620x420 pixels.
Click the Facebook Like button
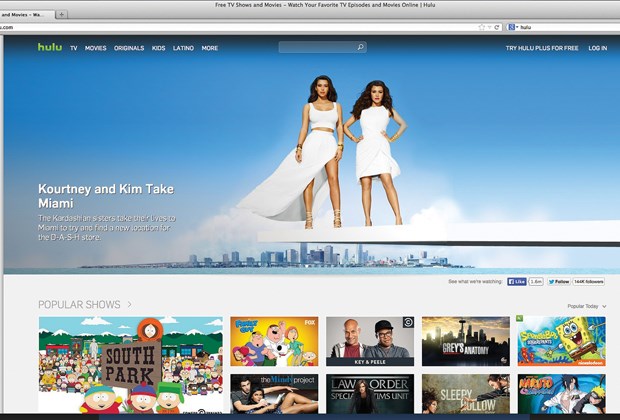pyautogui.click(x=517, y=282)
